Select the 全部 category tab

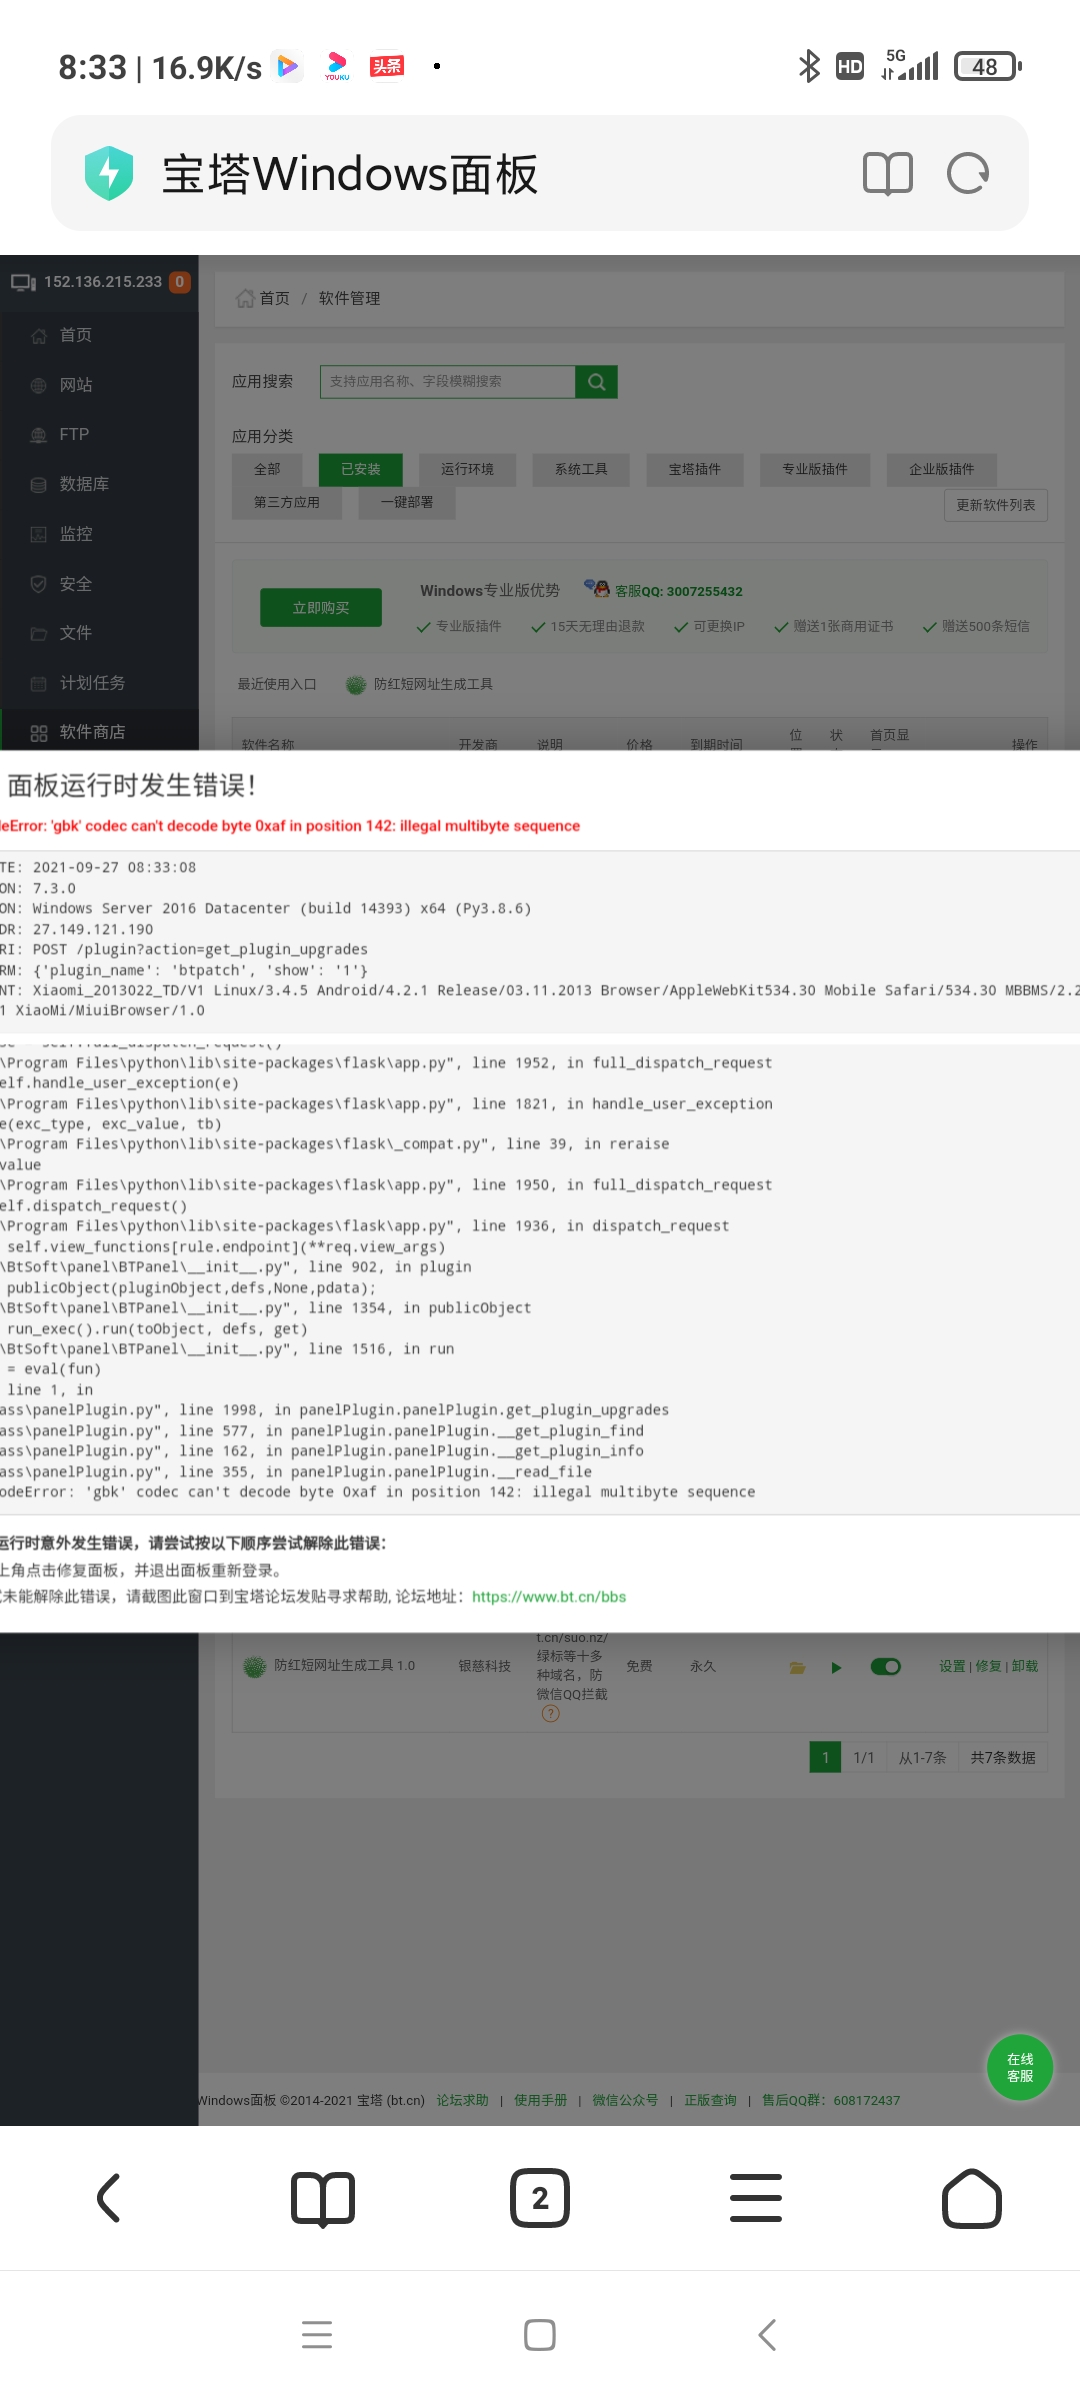click(x=267, y=469)
